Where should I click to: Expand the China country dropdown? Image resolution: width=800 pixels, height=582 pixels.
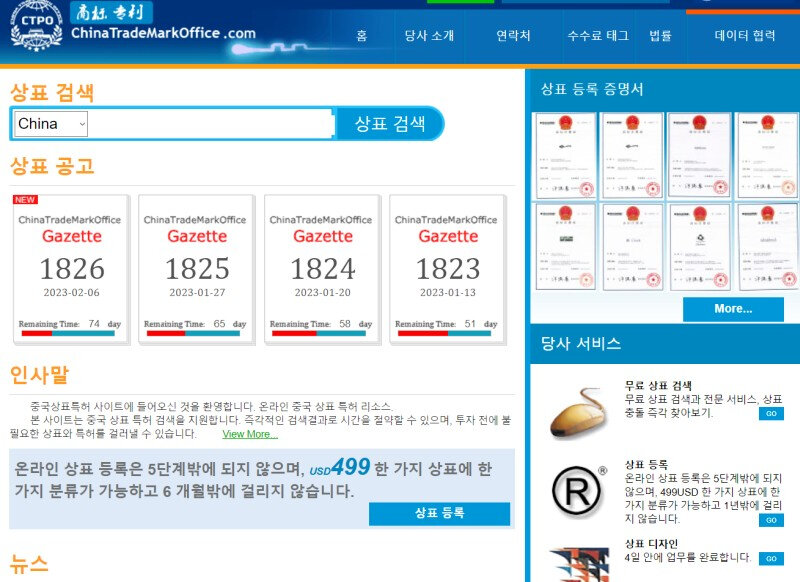(x=51, y=124)
